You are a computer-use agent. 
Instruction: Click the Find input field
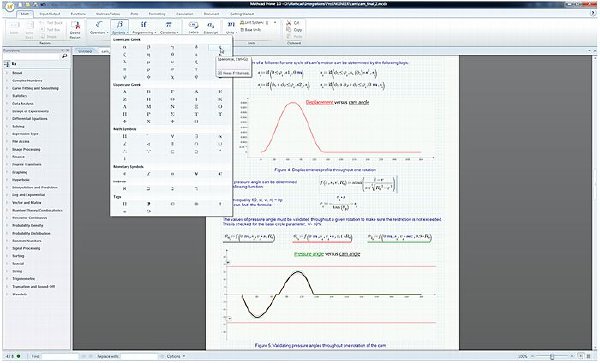click(60, 356)
